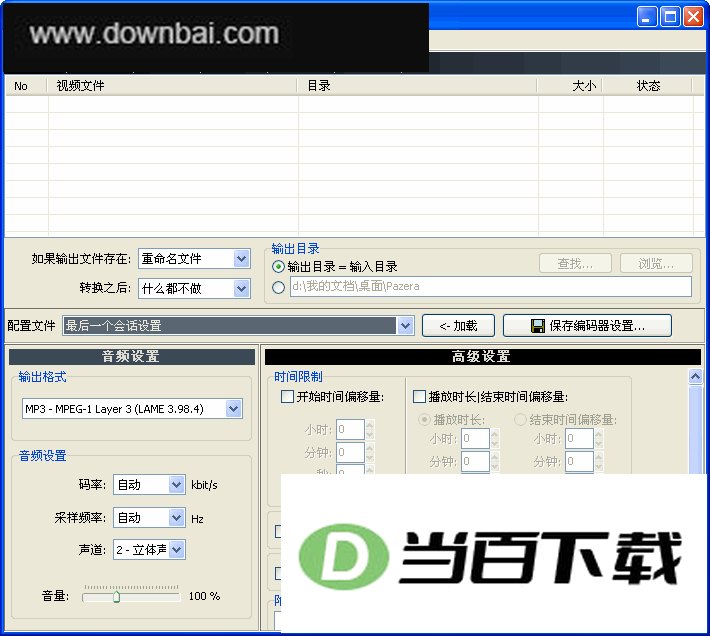Click the '高级设置' panel header

[x=482, y=357]
